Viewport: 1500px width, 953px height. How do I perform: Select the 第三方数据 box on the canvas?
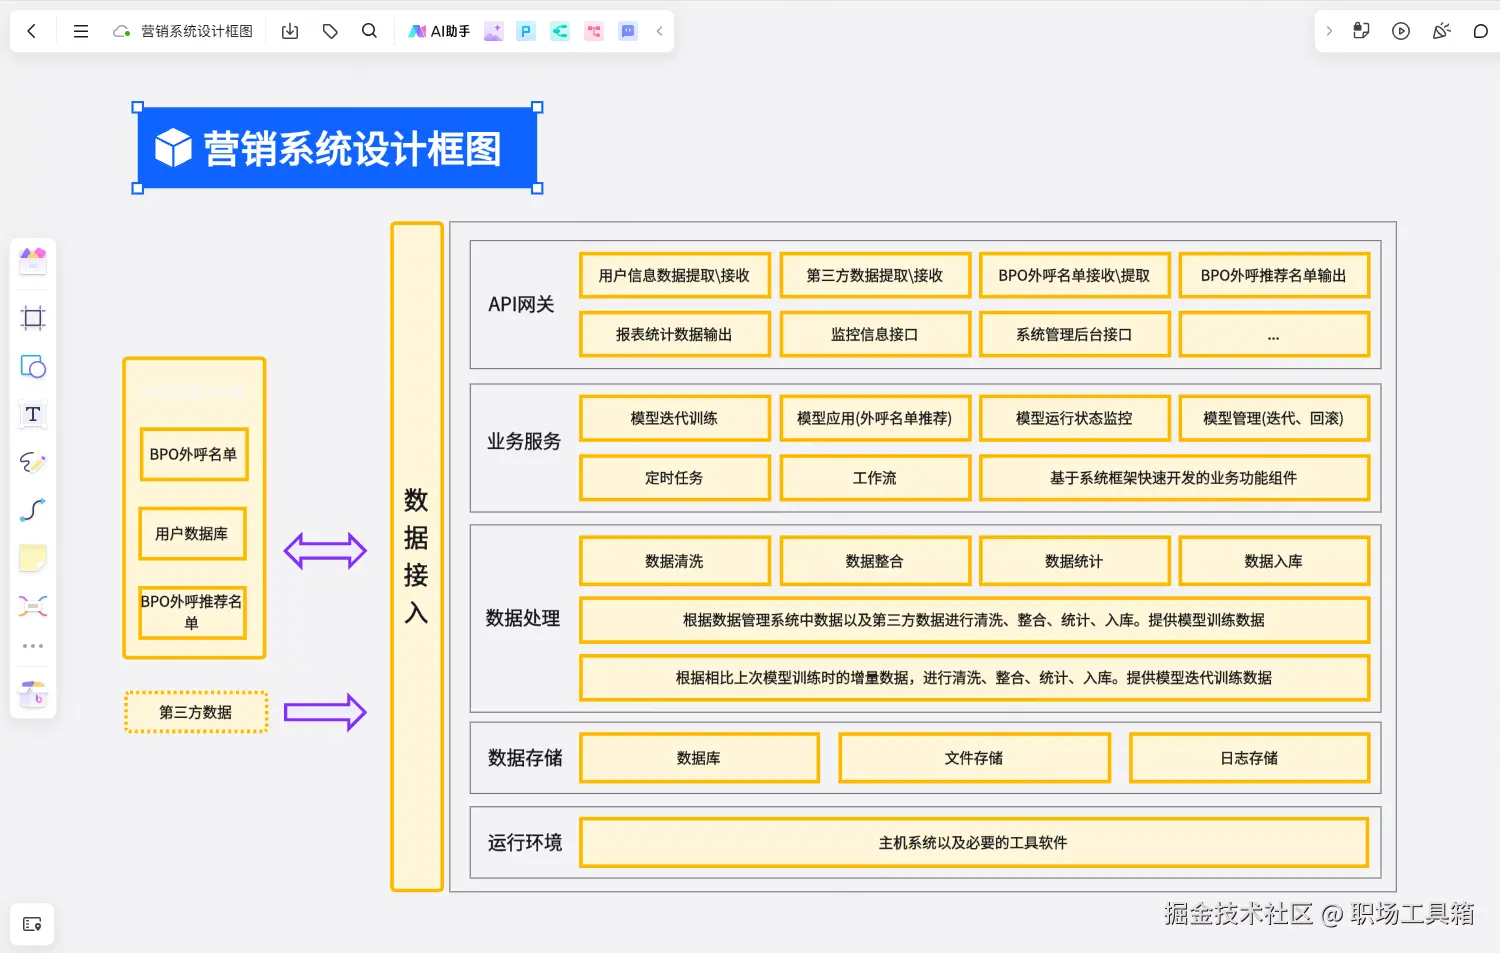click(x=195, y=712)
